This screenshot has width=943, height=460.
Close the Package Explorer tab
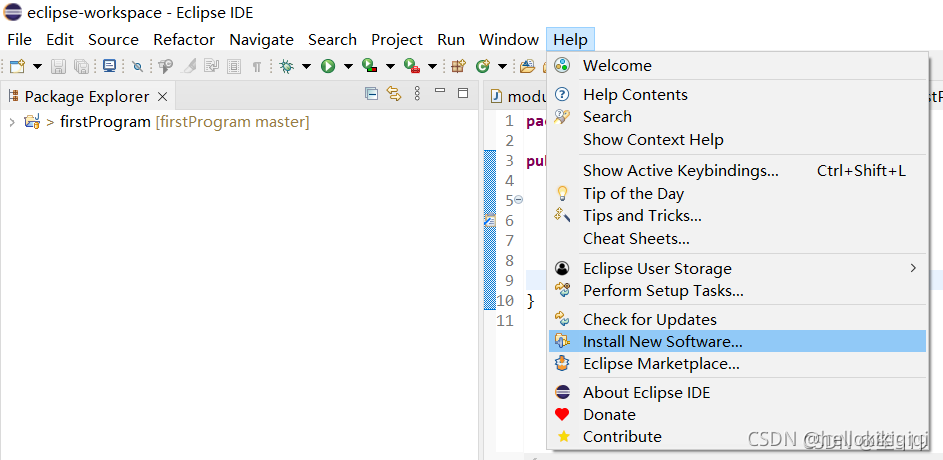pos(162,96)
